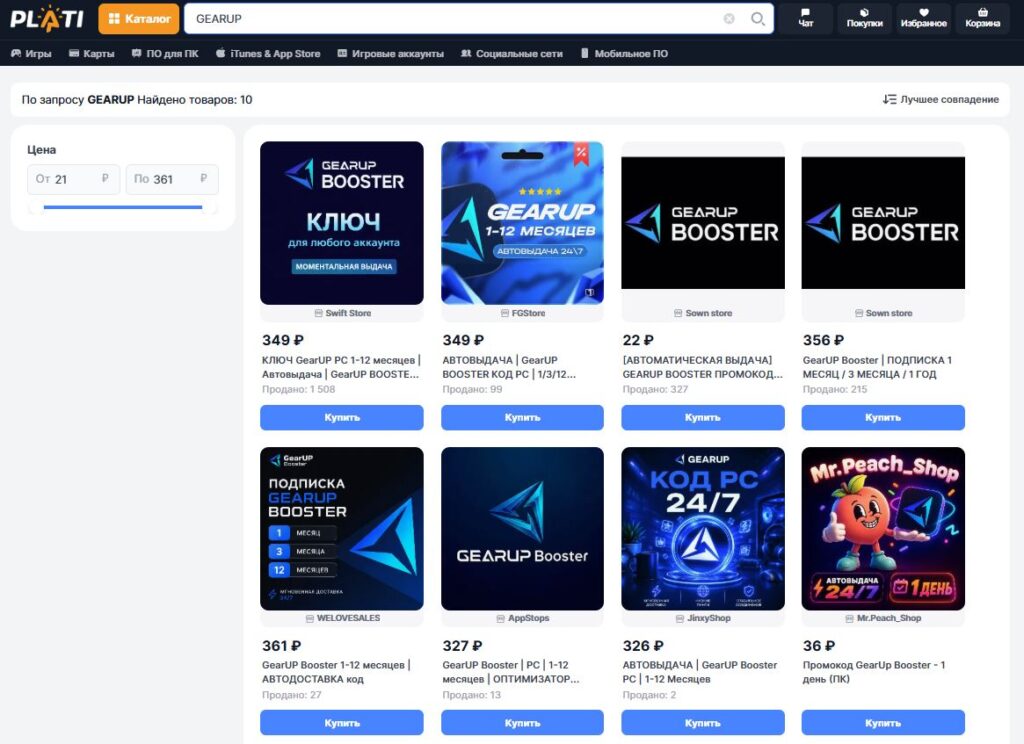The width and height of the screenshot is (1024, 744).
Task: Open the Корзина cart icon
Action: (982, 18)
